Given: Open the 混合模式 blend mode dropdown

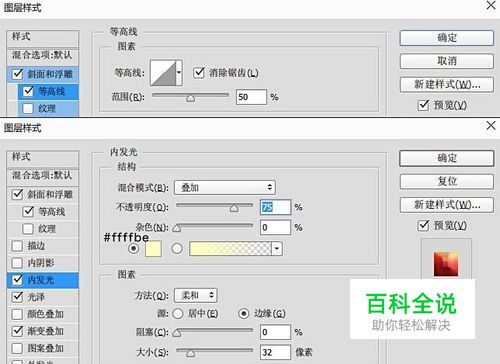Looking at the screenshot, I should [225, 188].
